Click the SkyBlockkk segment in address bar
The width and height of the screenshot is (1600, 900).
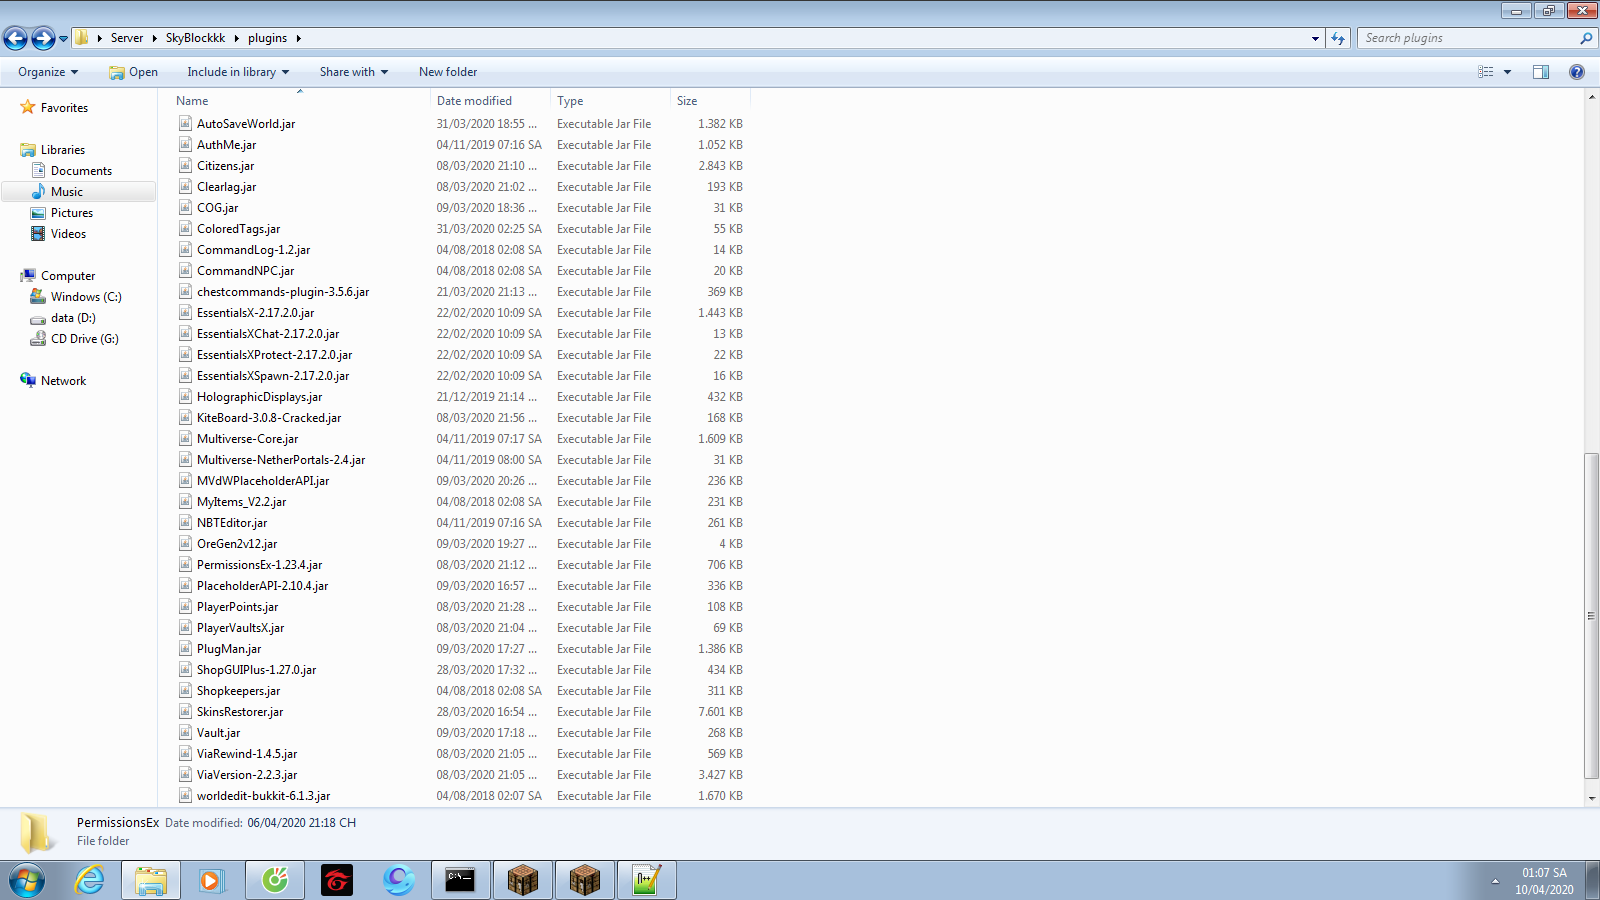coord(195,38)
